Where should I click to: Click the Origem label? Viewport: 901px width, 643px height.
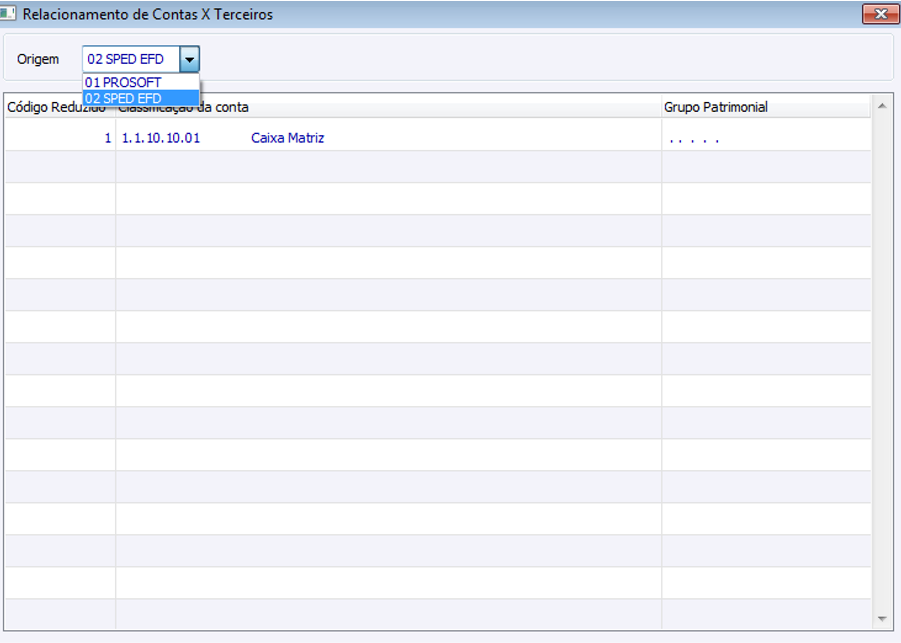tap(38, 59)
